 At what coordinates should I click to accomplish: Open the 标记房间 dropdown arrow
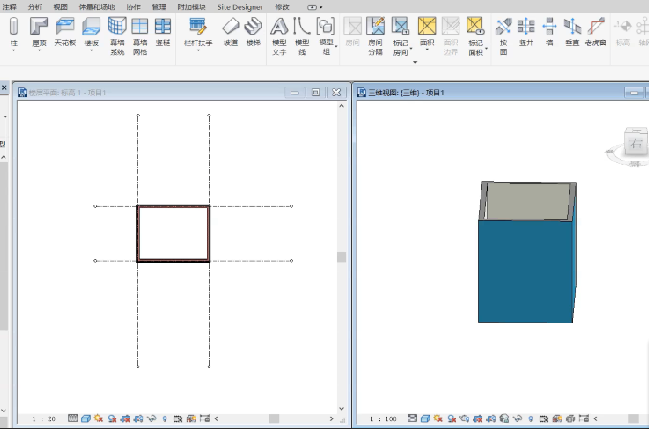coord(411,48)
